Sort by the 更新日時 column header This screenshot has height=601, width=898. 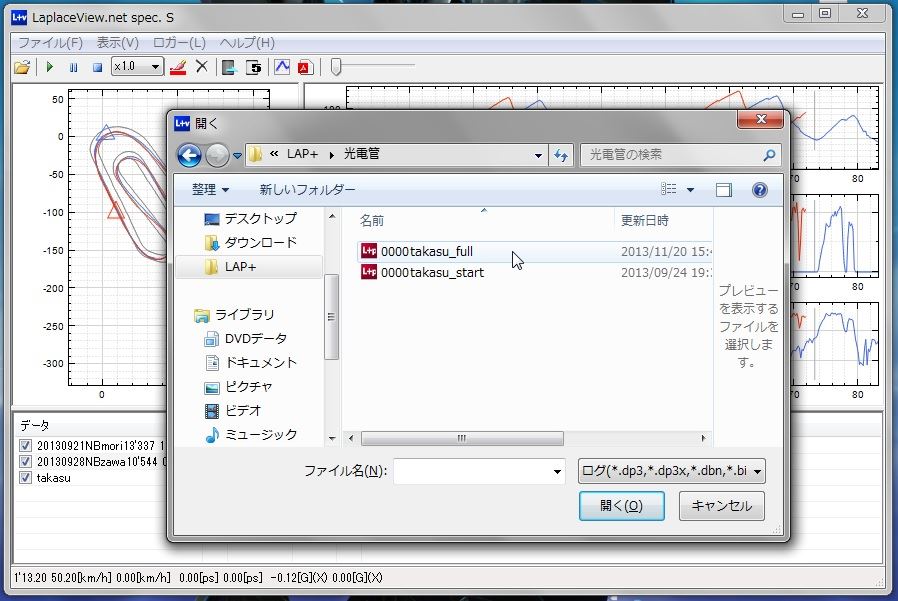[x=645, y=221]
